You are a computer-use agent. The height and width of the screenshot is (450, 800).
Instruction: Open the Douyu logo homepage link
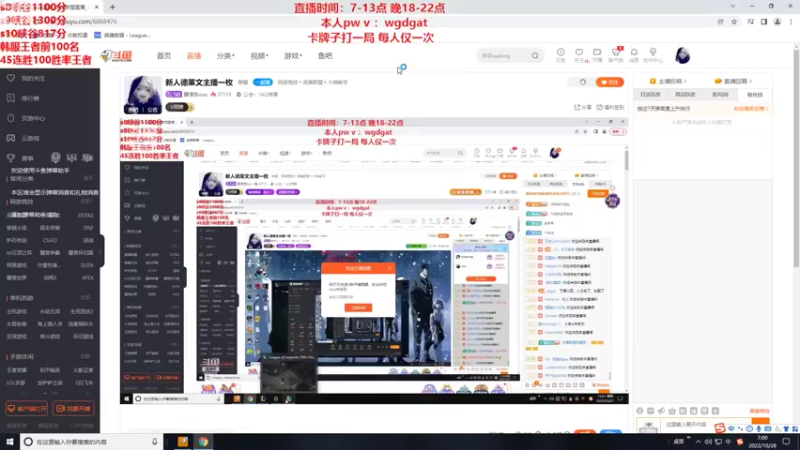tap(116, 56)
